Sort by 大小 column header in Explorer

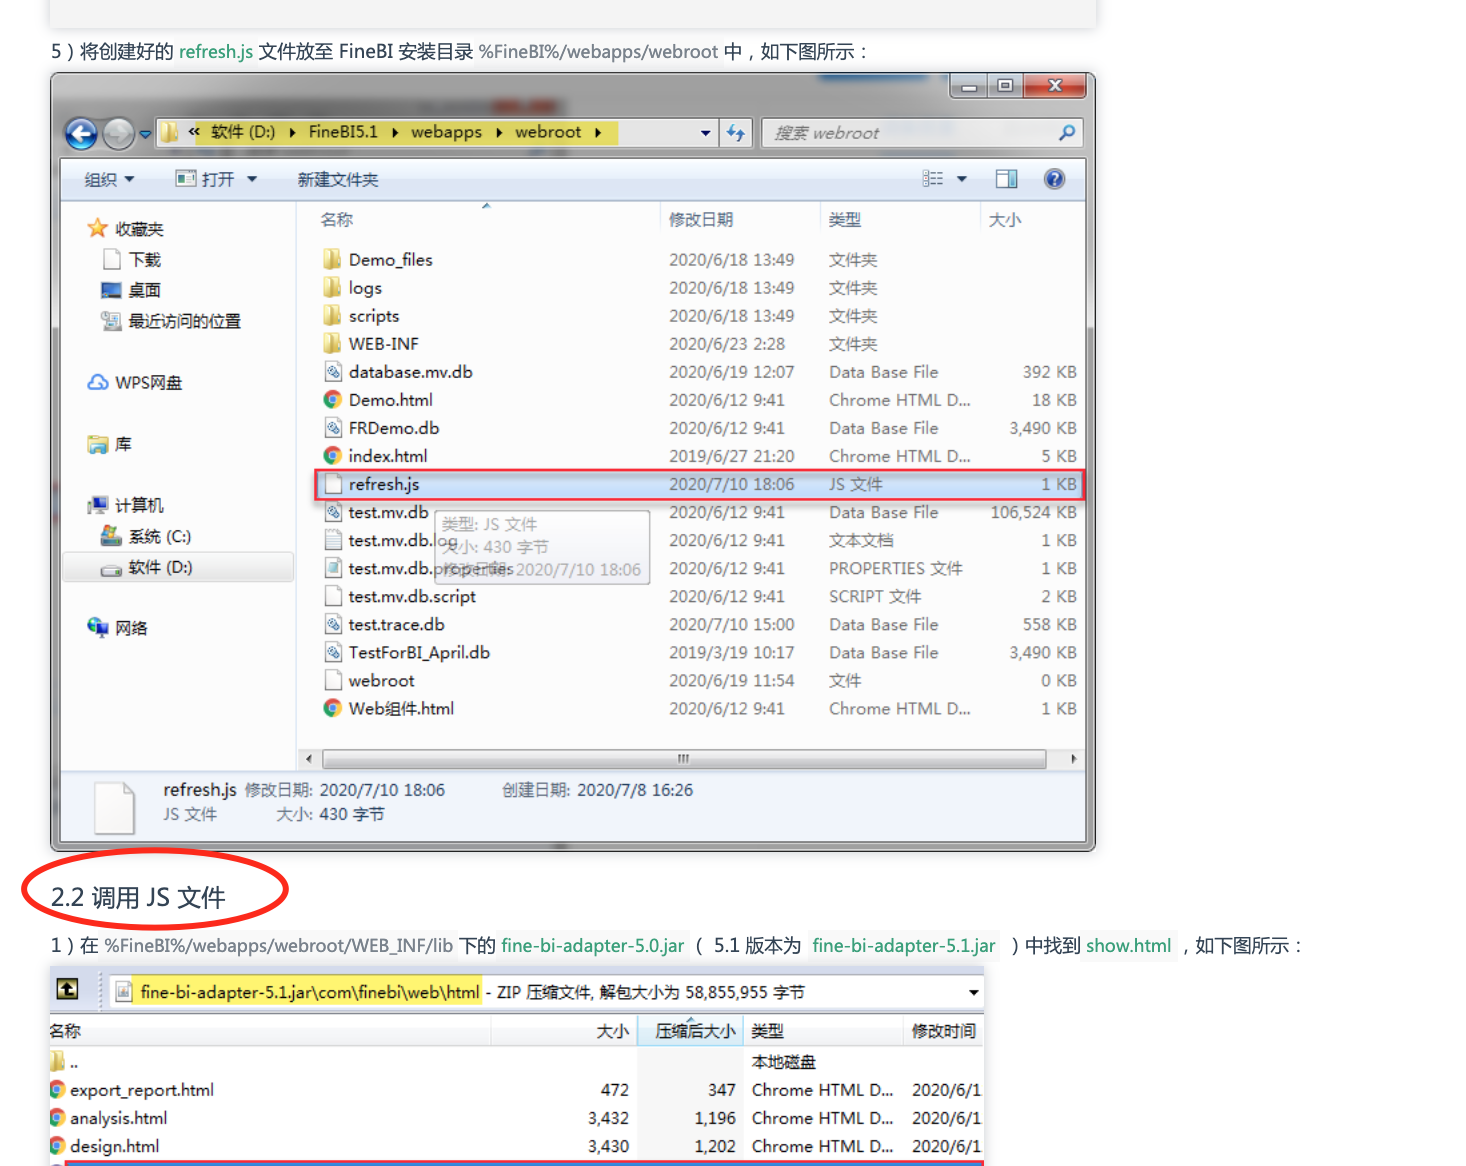coord(1005,220)
